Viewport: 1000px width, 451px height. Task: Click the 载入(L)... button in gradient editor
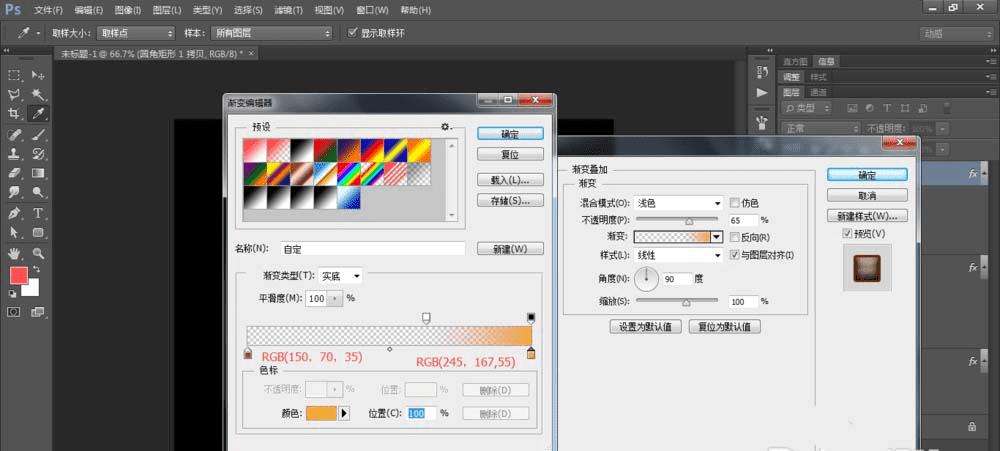pos(510,180)
